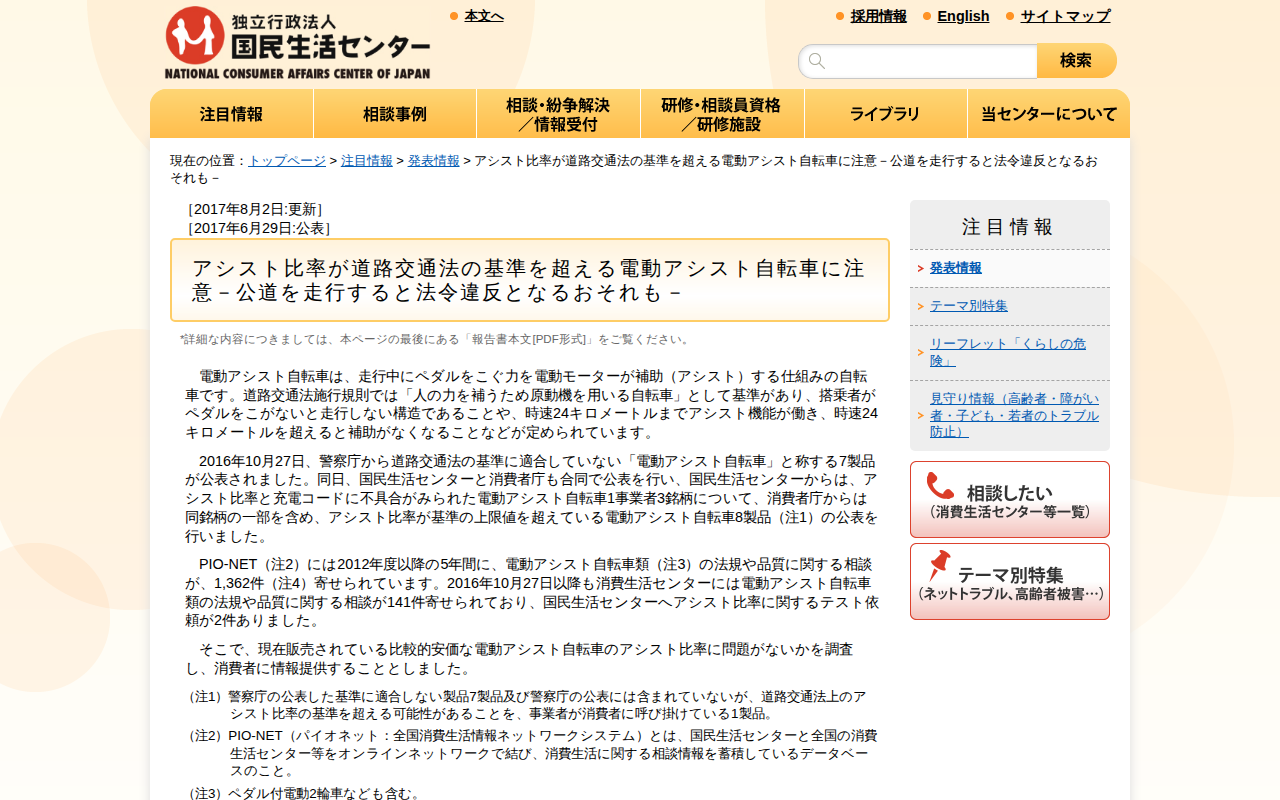Click the サイトマップ link

[1063, 16]
